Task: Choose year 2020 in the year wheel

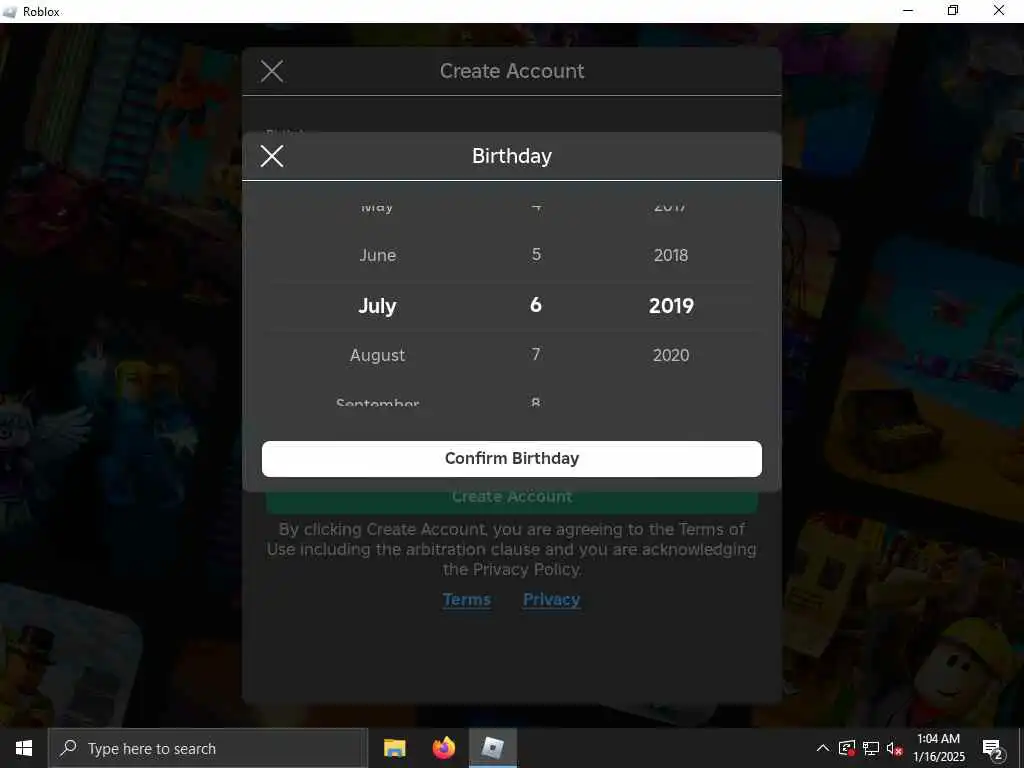Action: (x=671, y=355)
